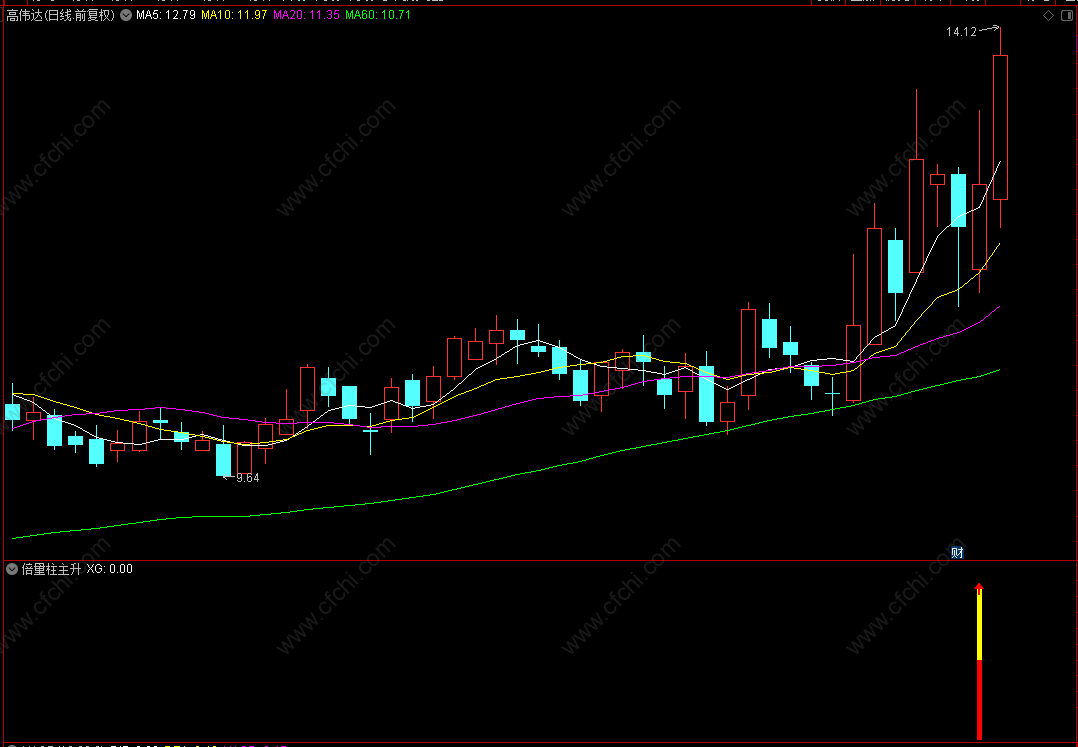Select the last tall red candlestick near 14.12
Image resolution: width=1078 pixels, height=747 pixels.
pyautogui.click(x=1000, y=127)
